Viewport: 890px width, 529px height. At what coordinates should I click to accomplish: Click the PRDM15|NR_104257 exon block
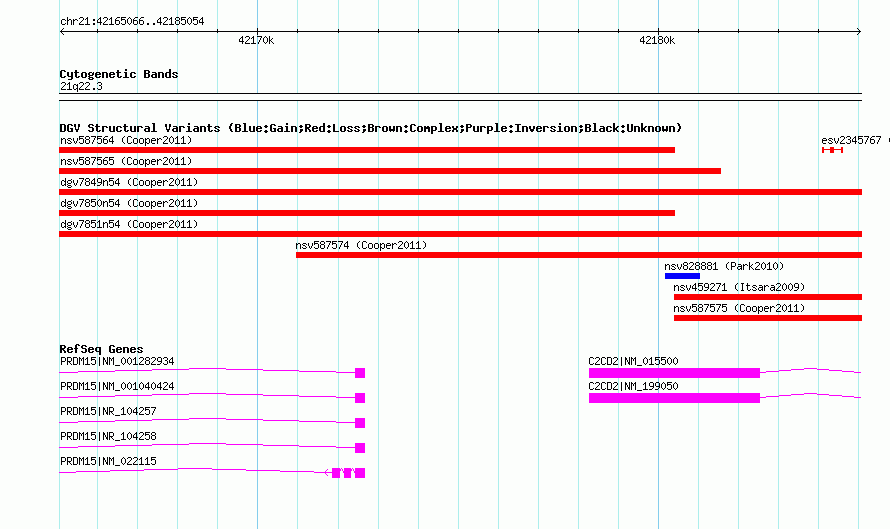pos(360,423)
